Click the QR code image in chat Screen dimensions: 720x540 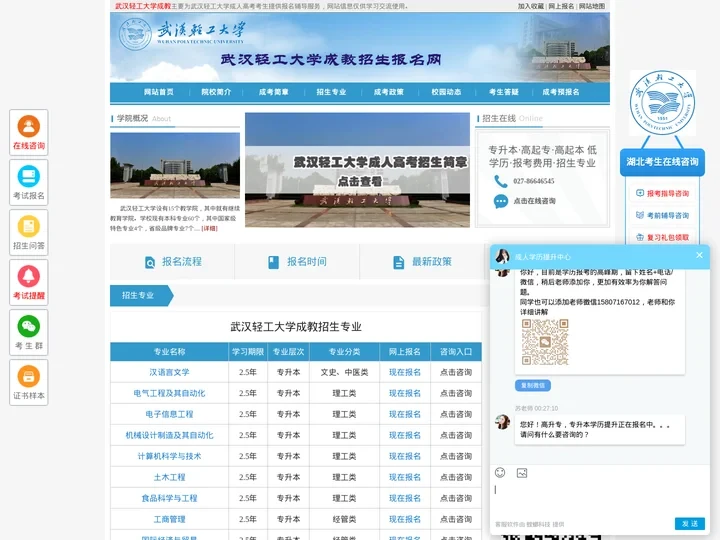545,342
